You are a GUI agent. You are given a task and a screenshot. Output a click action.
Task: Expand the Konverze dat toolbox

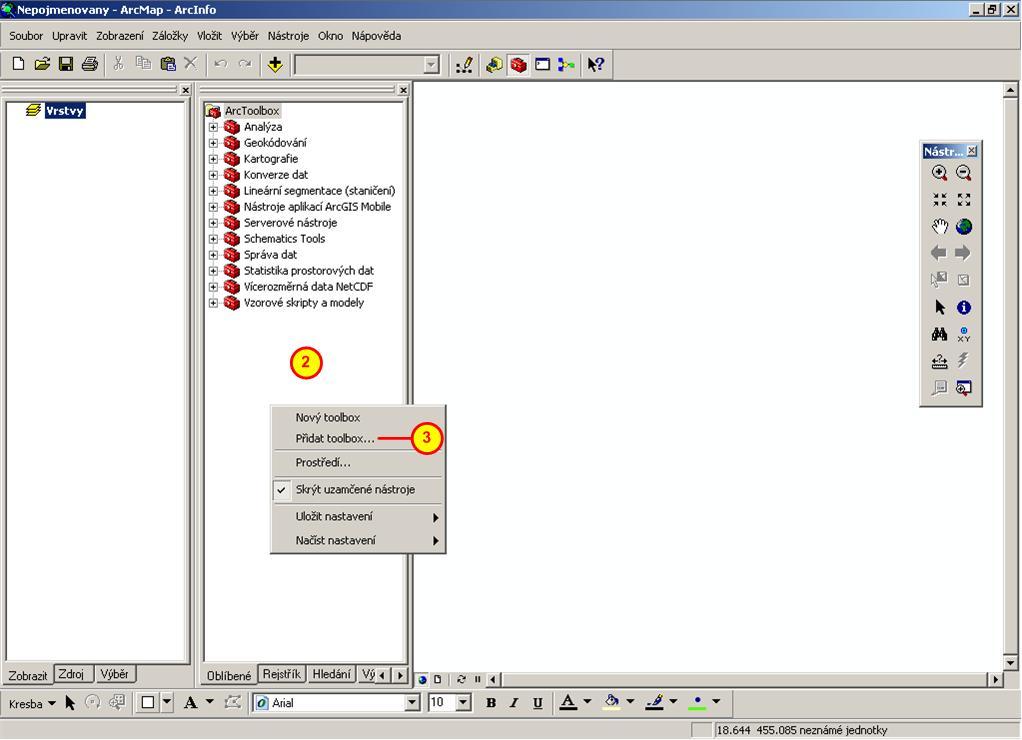tap(213, 175)
